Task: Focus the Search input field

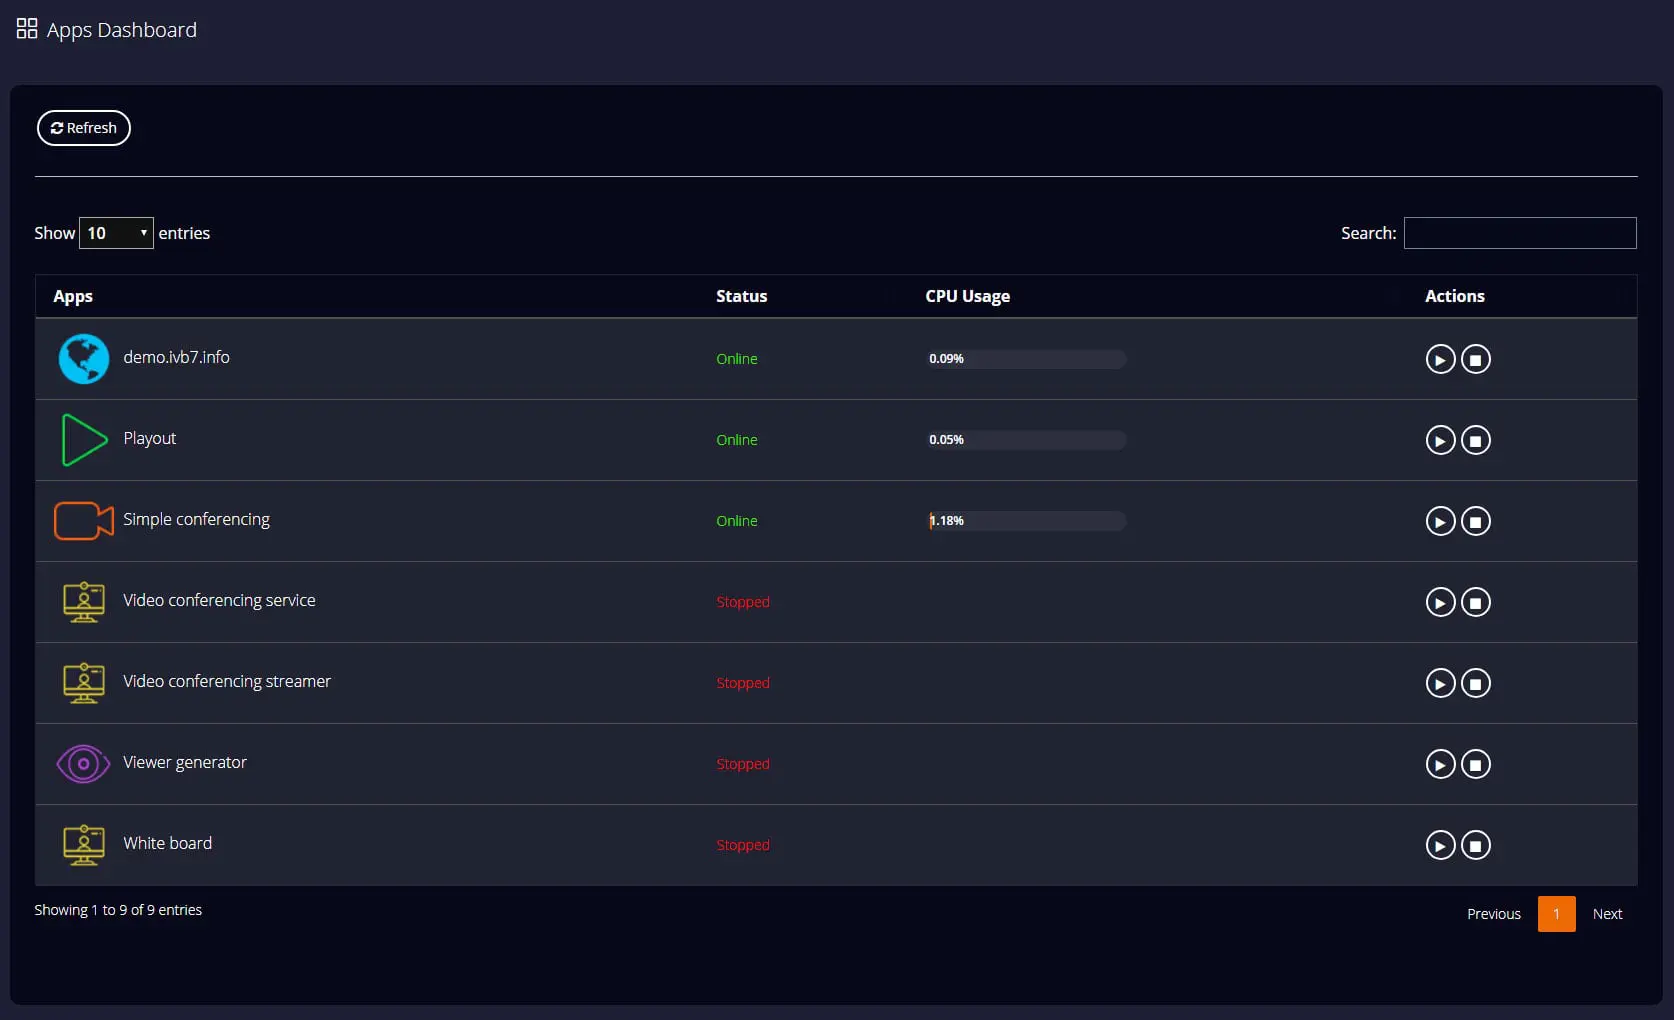Action: click(1520, 233)
